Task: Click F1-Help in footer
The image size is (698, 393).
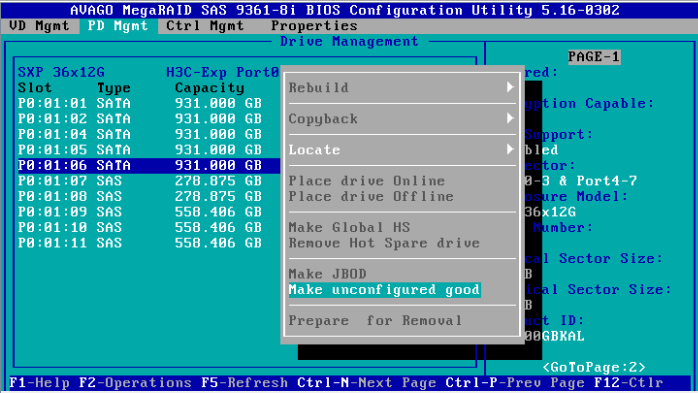Action: click(39, 383)
